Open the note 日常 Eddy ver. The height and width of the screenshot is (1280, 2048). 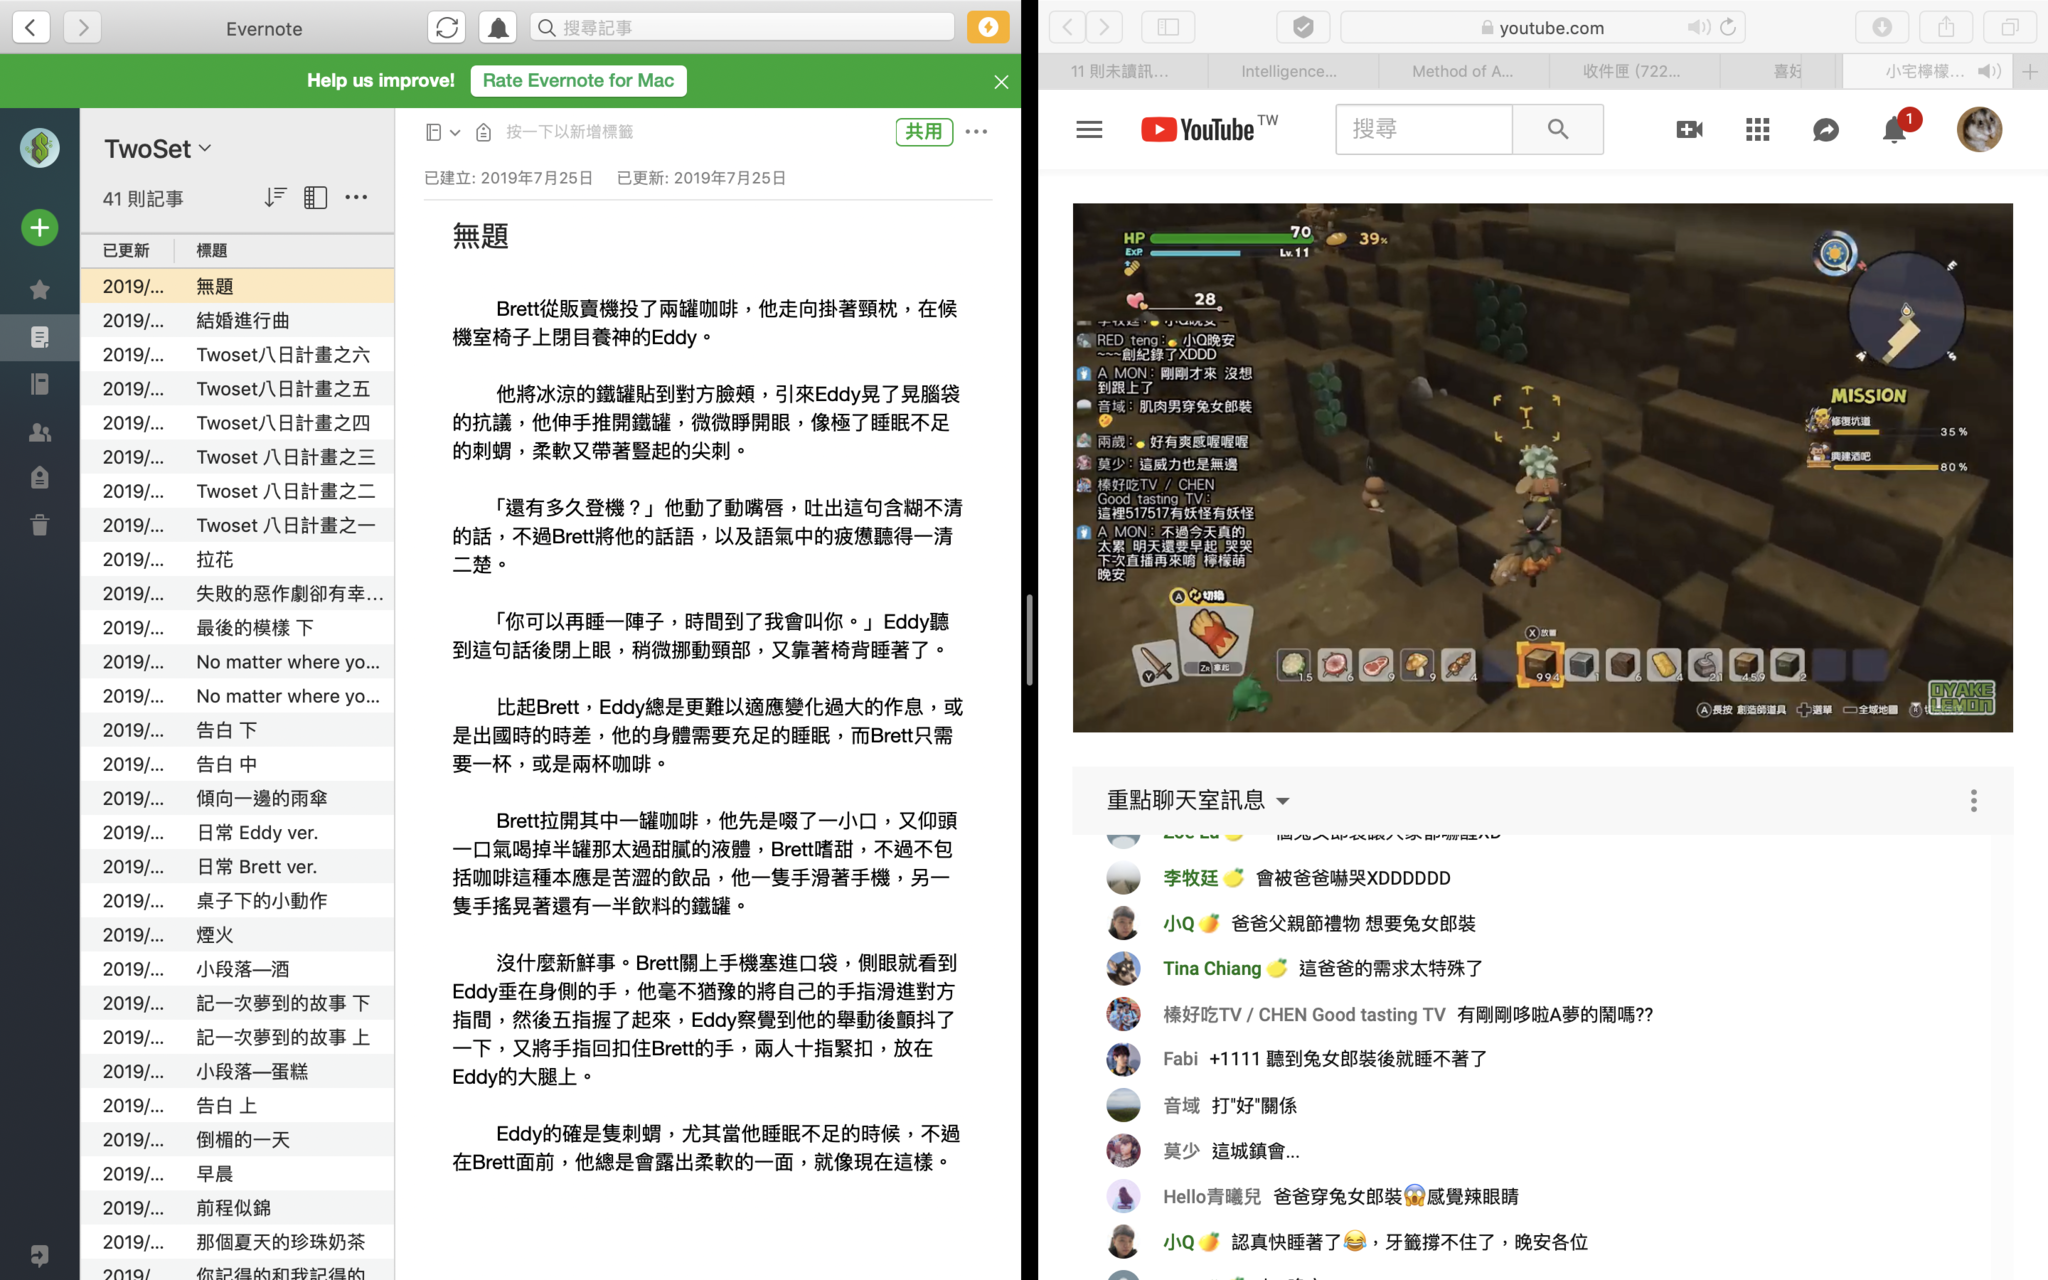tap(238, 833)
